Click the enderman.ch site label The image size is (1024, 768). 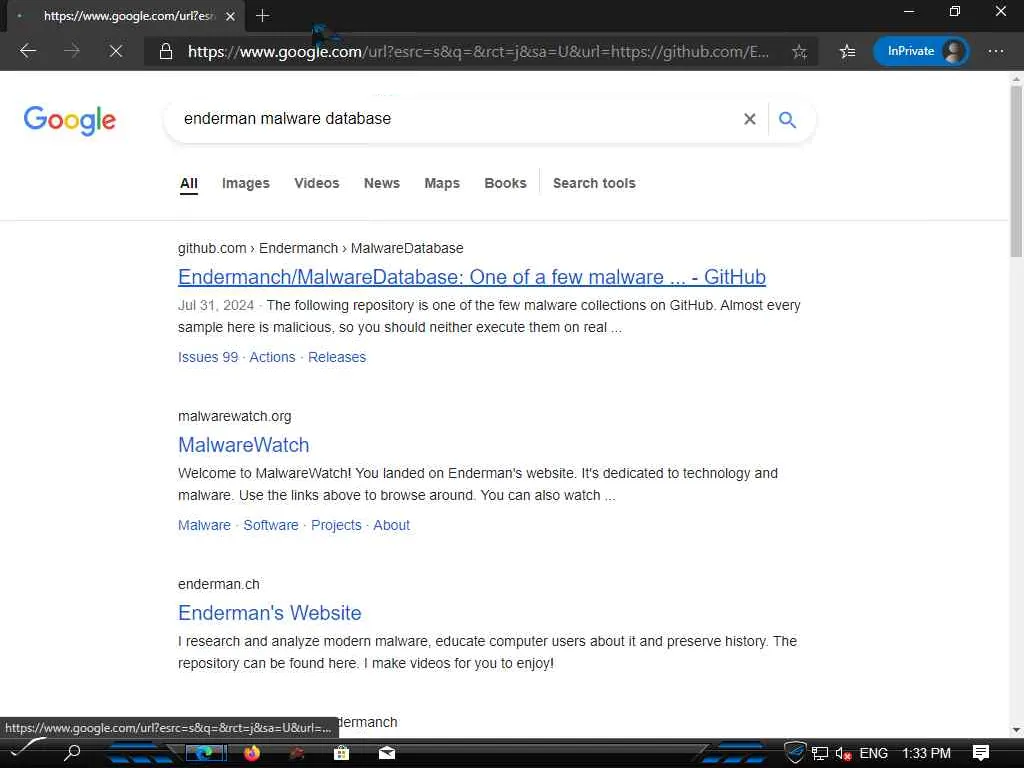(x=219, y=584)
